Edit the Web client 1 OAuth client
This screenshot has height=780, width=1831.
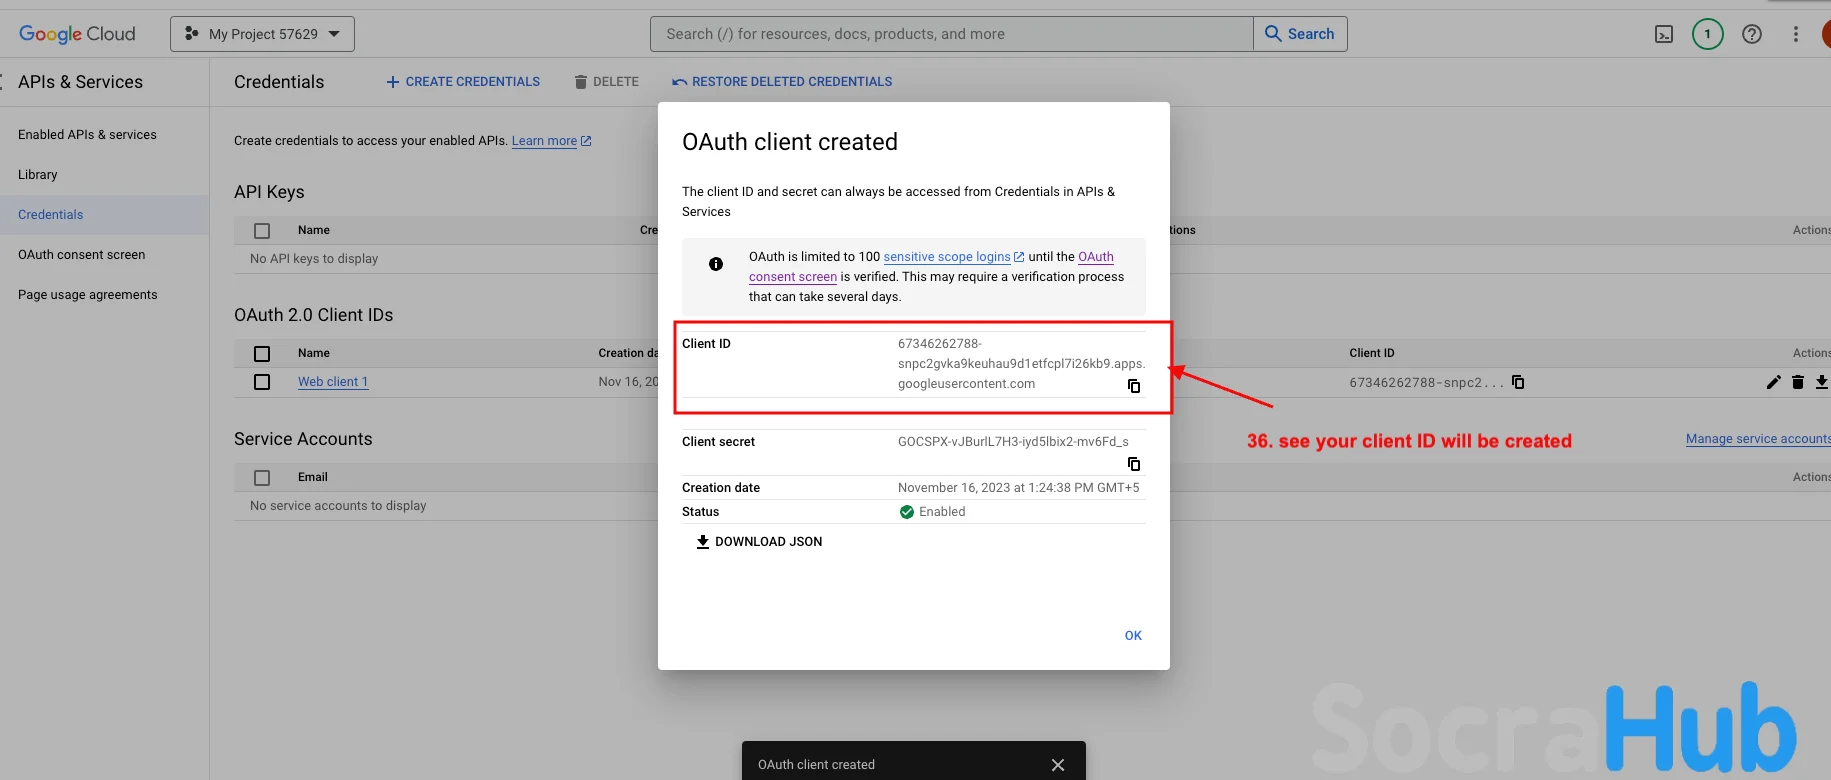pyautogui.click(x=1773, y=382)
